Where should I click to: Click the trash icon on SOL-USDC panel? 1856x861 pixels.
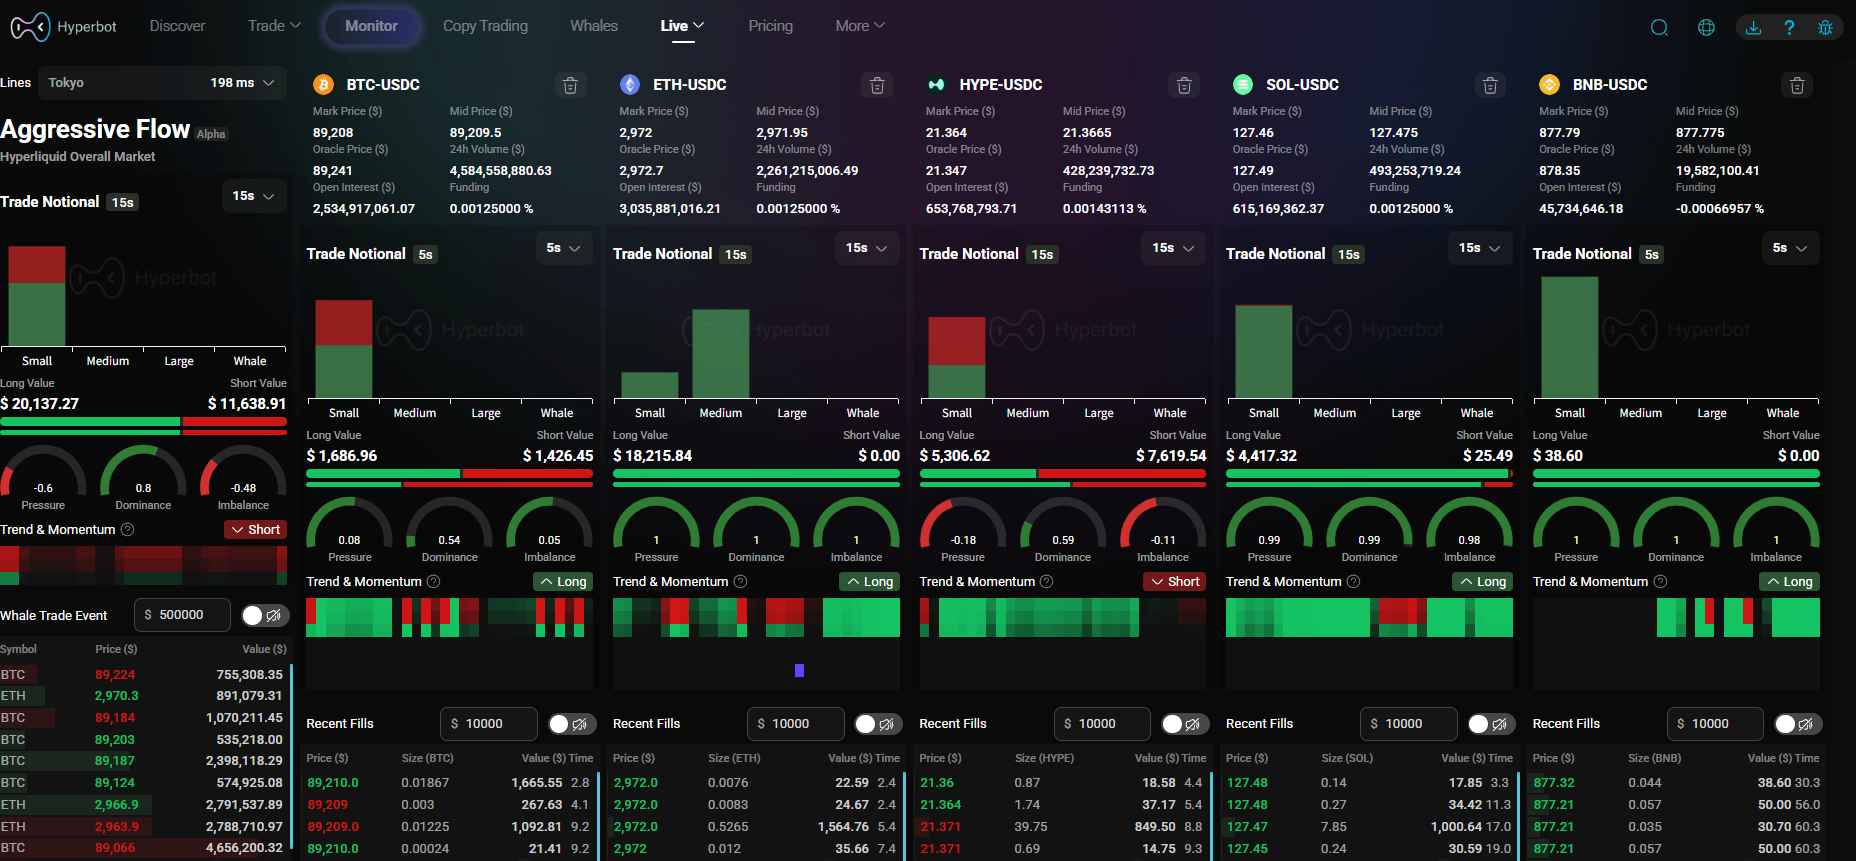[1490, 86]
